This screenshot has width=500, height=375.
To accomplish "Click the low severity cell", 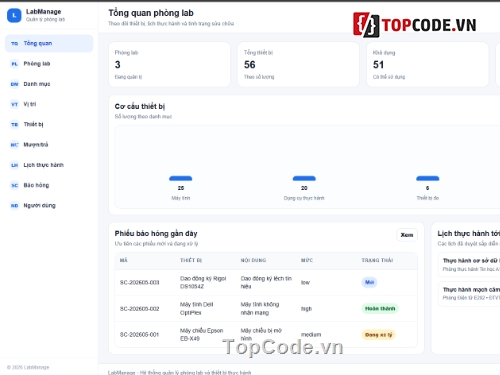I will [305, 282].
